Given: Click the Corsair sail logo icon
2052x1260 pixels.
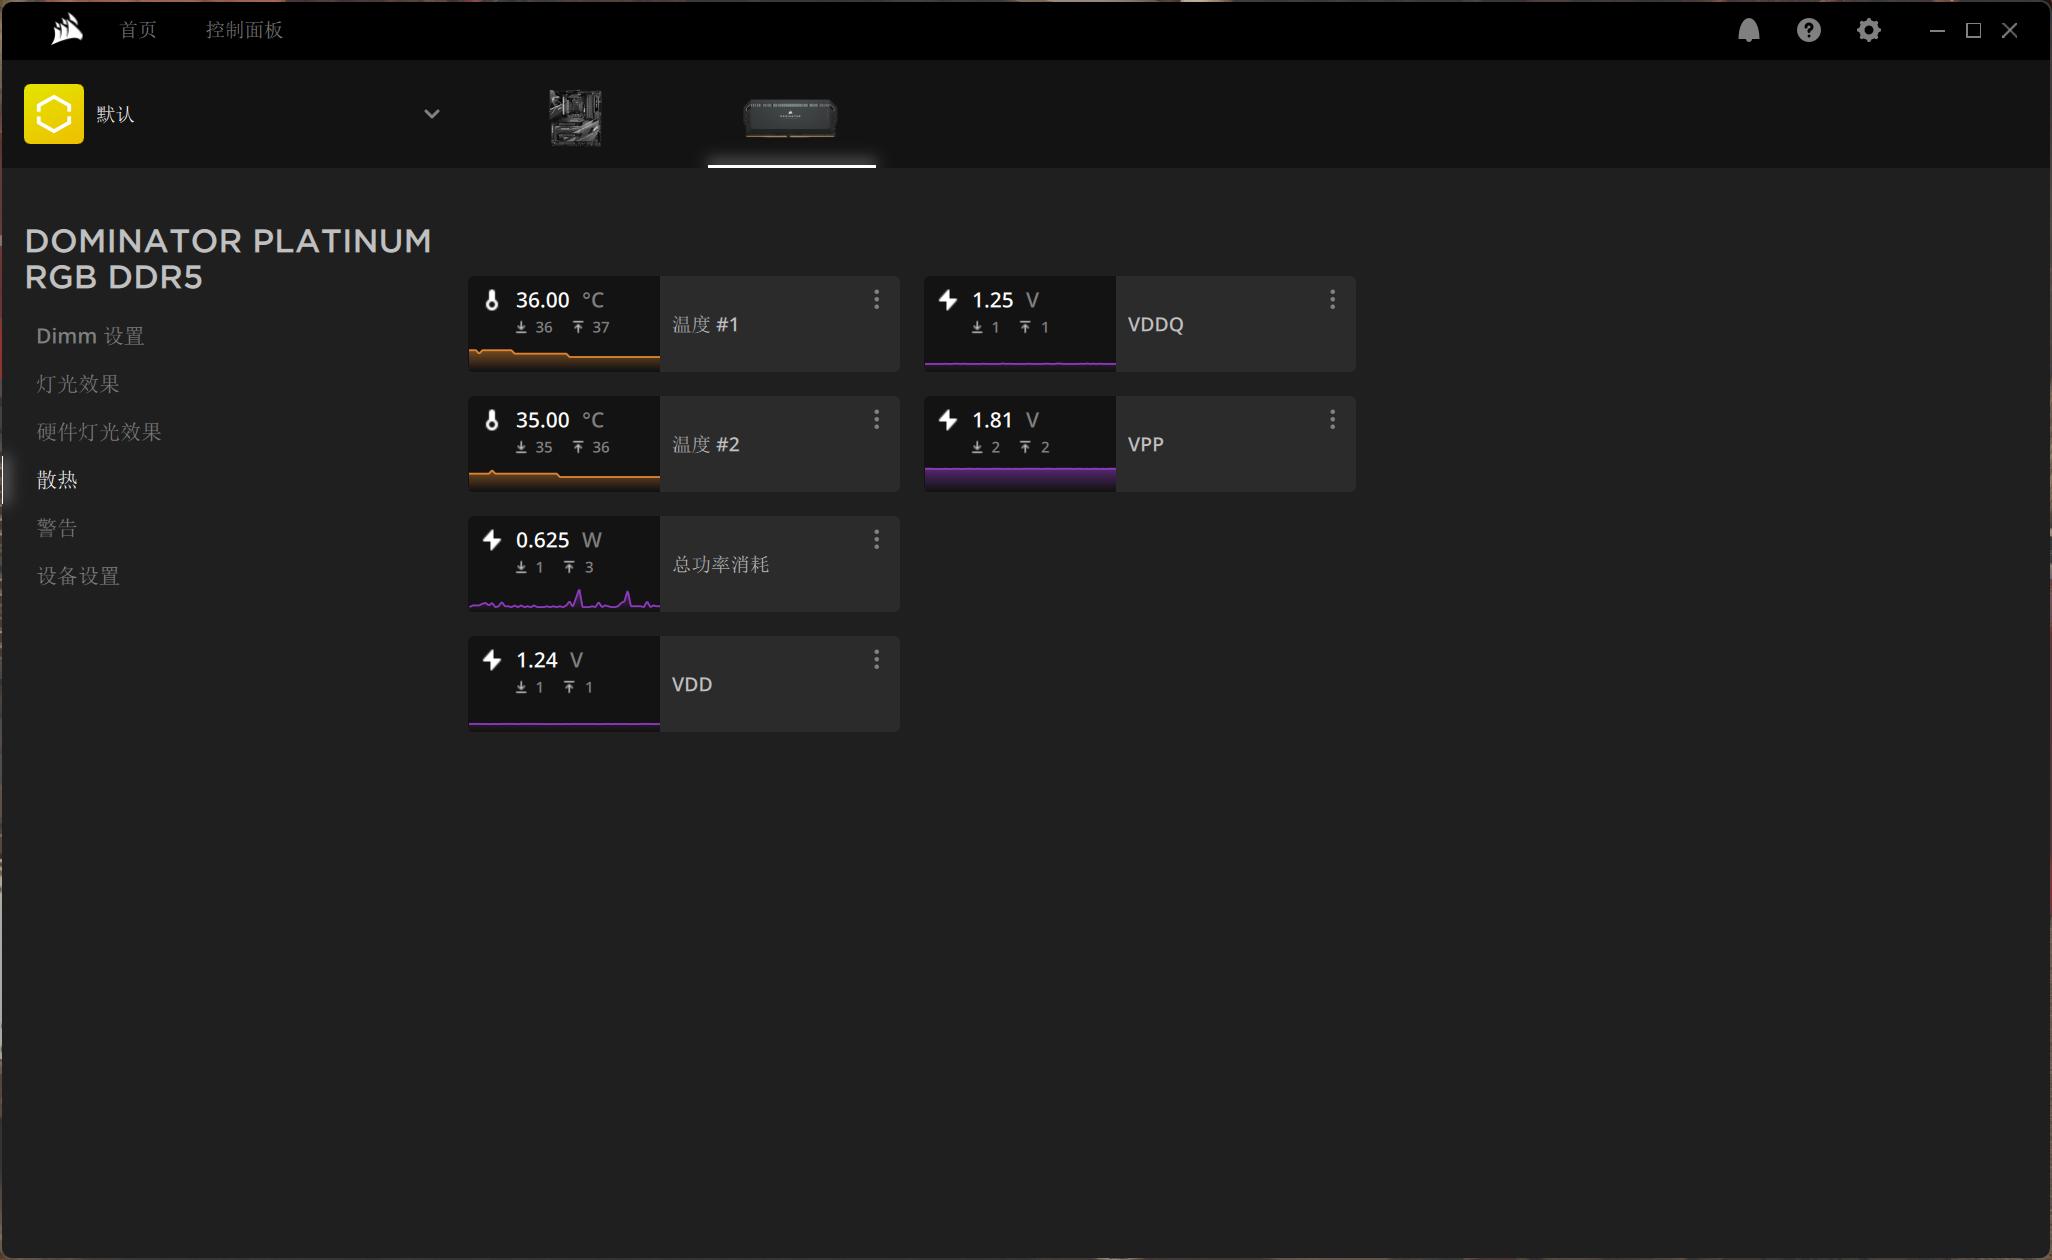Looking at the screenshot, I should click(66, 30).
